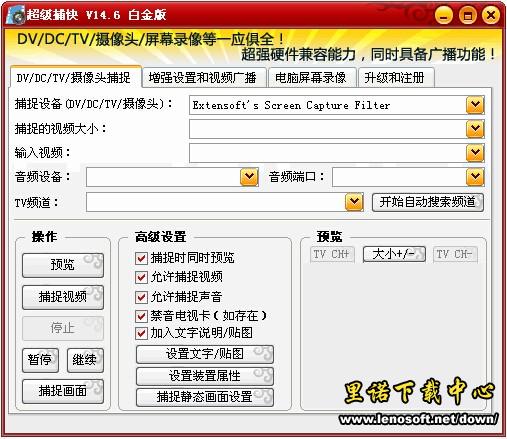The height and width of the screenshot is (439, 507).
Task: Open the 音频设备 dropdown arrow
Action: (x=249, y=177)
